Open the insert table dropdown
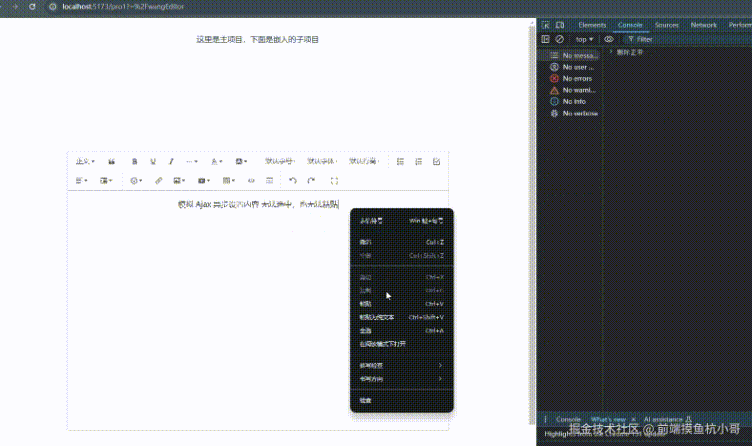This screenshot has height=446, width=752. coord(229,181)
